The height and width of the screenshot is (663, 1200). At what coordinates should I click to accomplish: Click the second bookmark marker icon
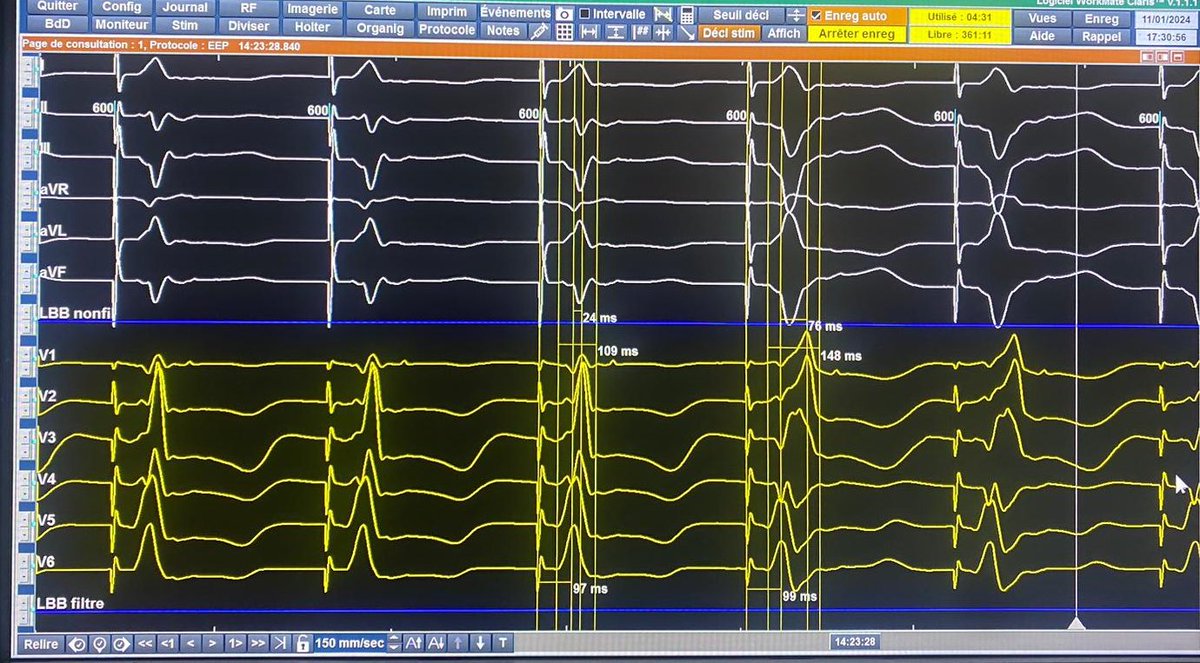(x=100, y=644)
